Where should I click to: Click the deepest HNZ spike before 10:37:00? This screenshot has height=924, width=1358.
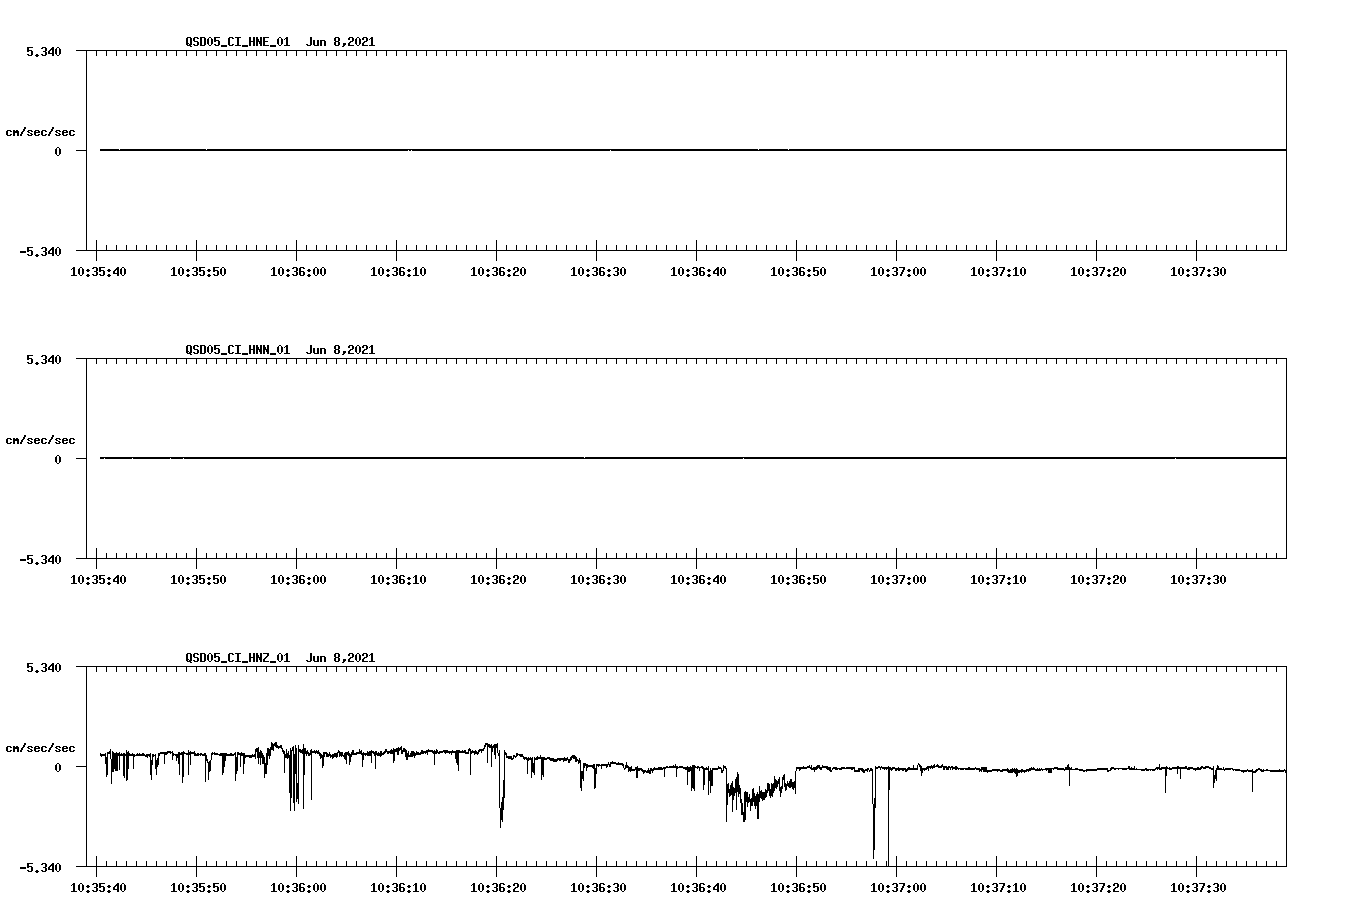tap(888, 815)
